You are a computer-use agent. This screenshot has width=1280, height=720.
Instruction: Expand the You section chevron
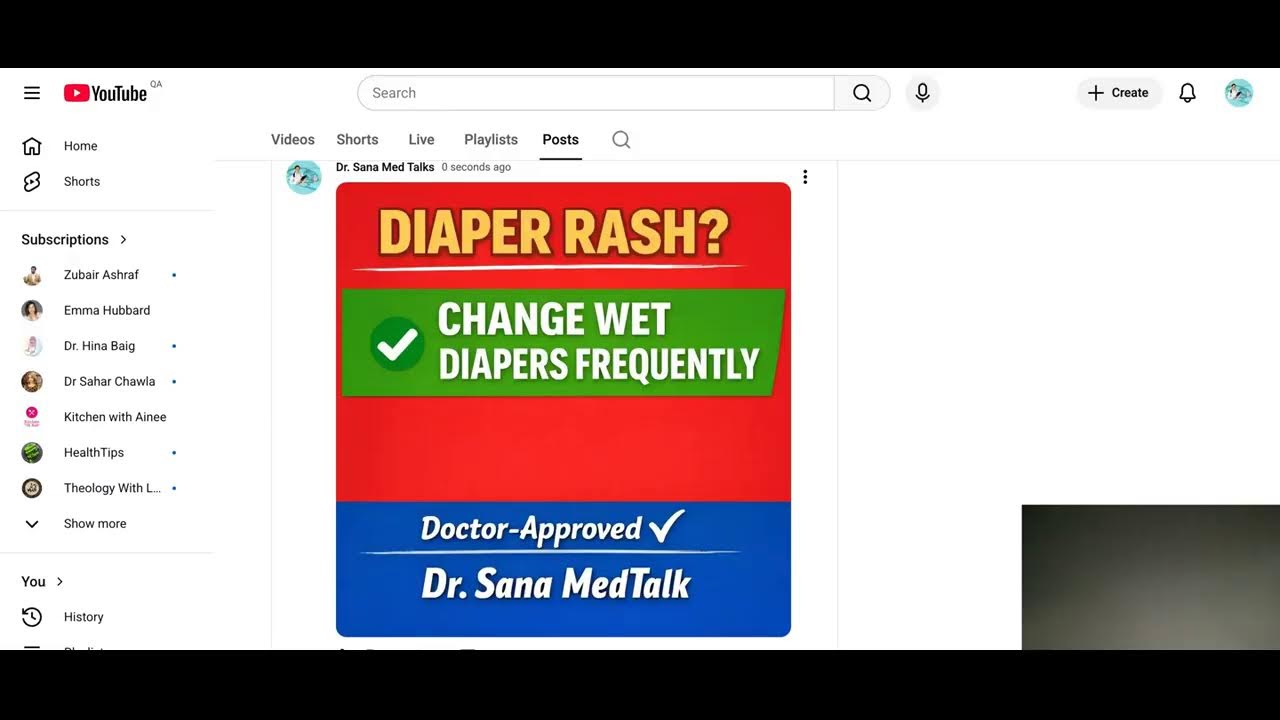click(59, 582)
